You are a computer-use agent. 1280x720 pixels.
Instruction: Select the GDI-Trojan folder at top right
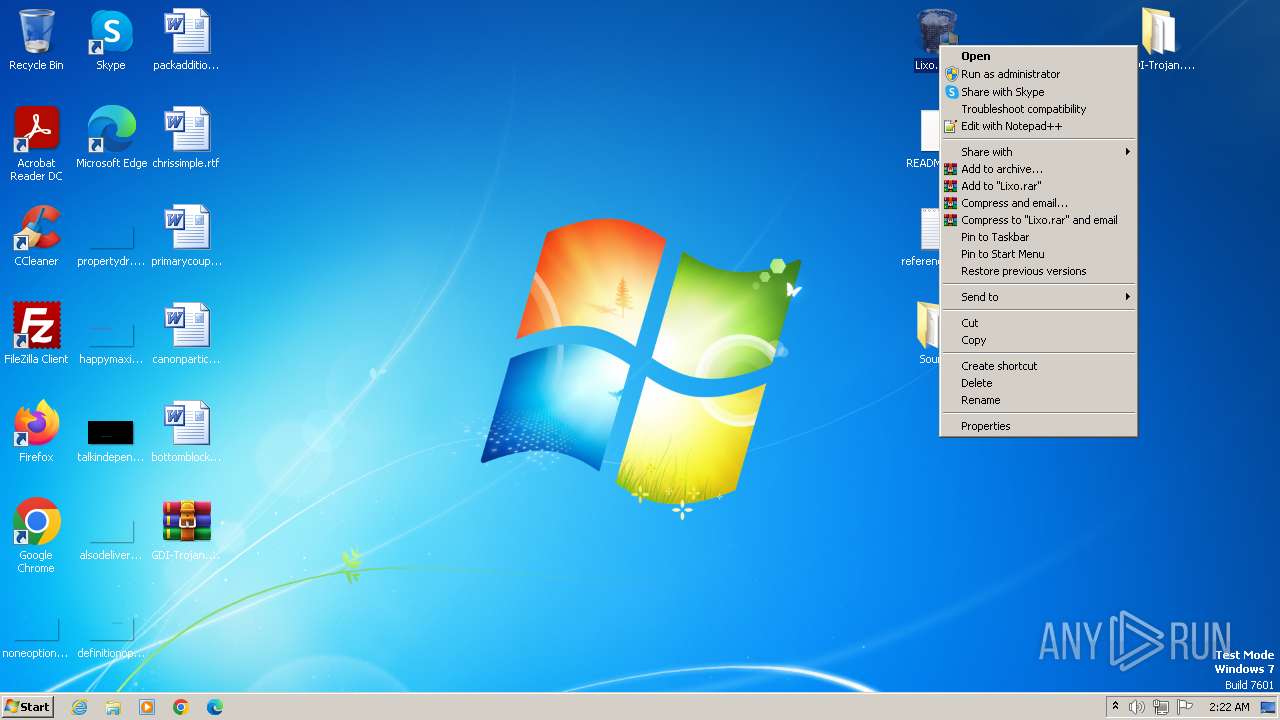coord(1161,41)
